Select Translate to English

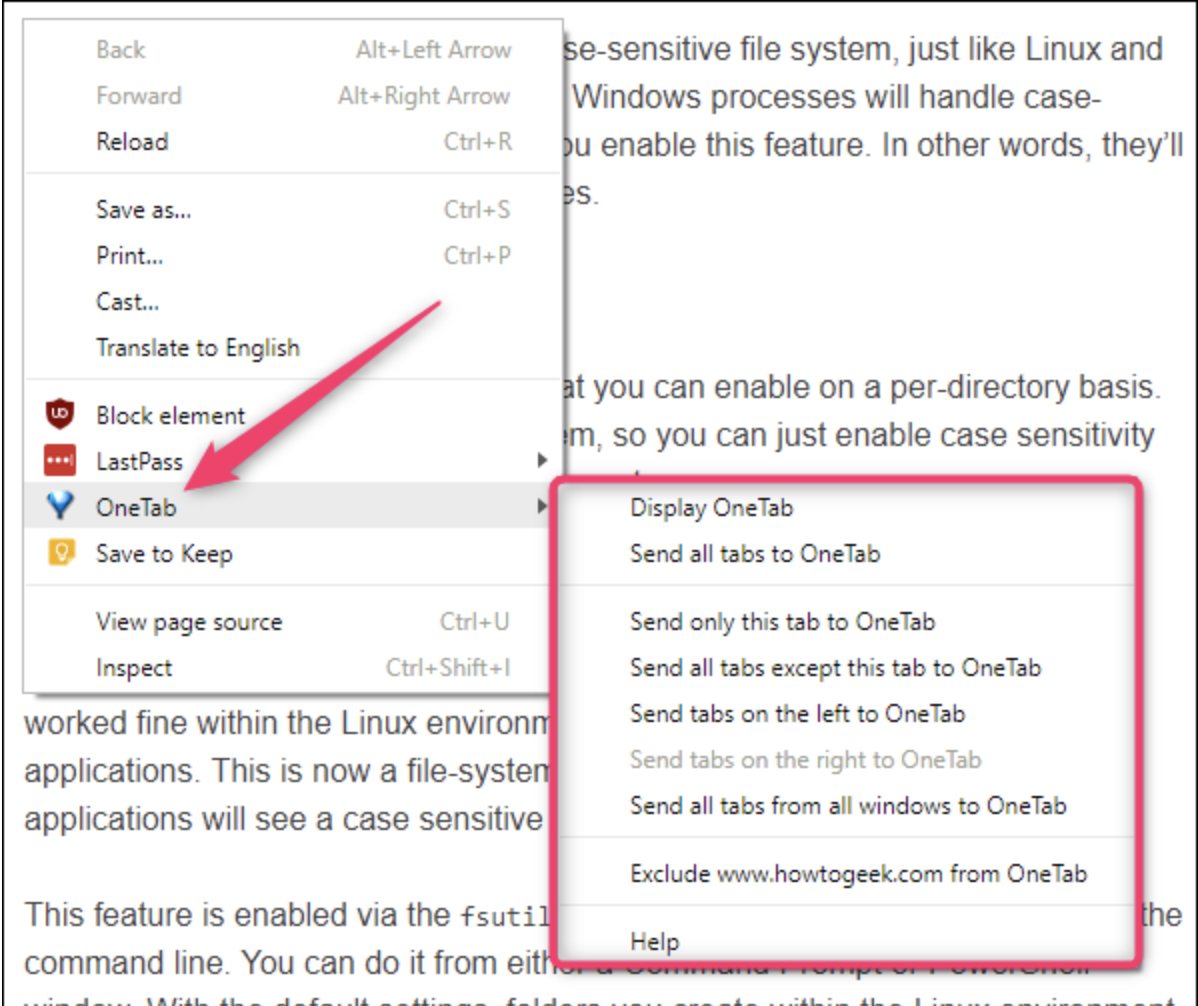293,348
